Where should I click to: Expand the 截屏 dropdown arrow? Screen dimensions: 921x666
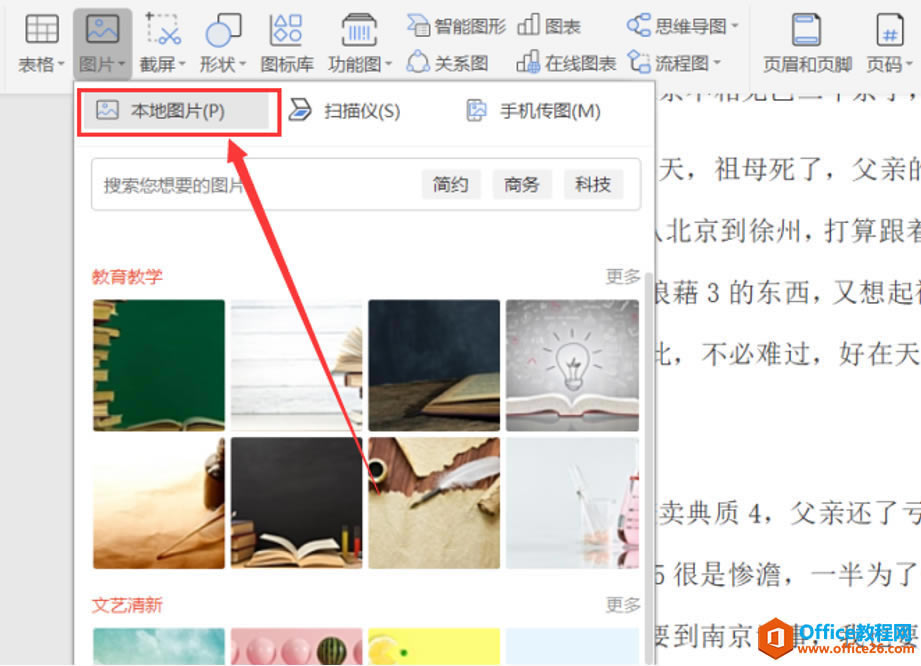pos(182,63)
